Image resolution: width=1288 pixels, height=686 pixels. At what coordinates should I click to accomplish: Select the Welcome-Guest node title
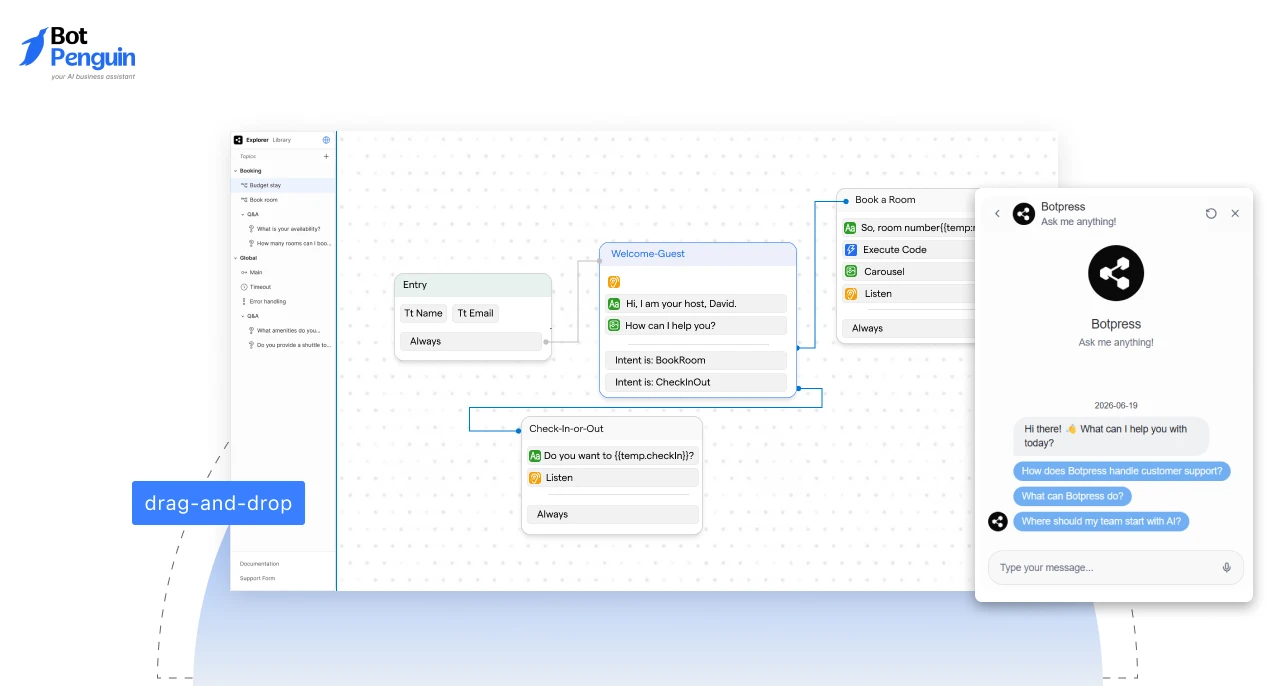pos(648,254)
